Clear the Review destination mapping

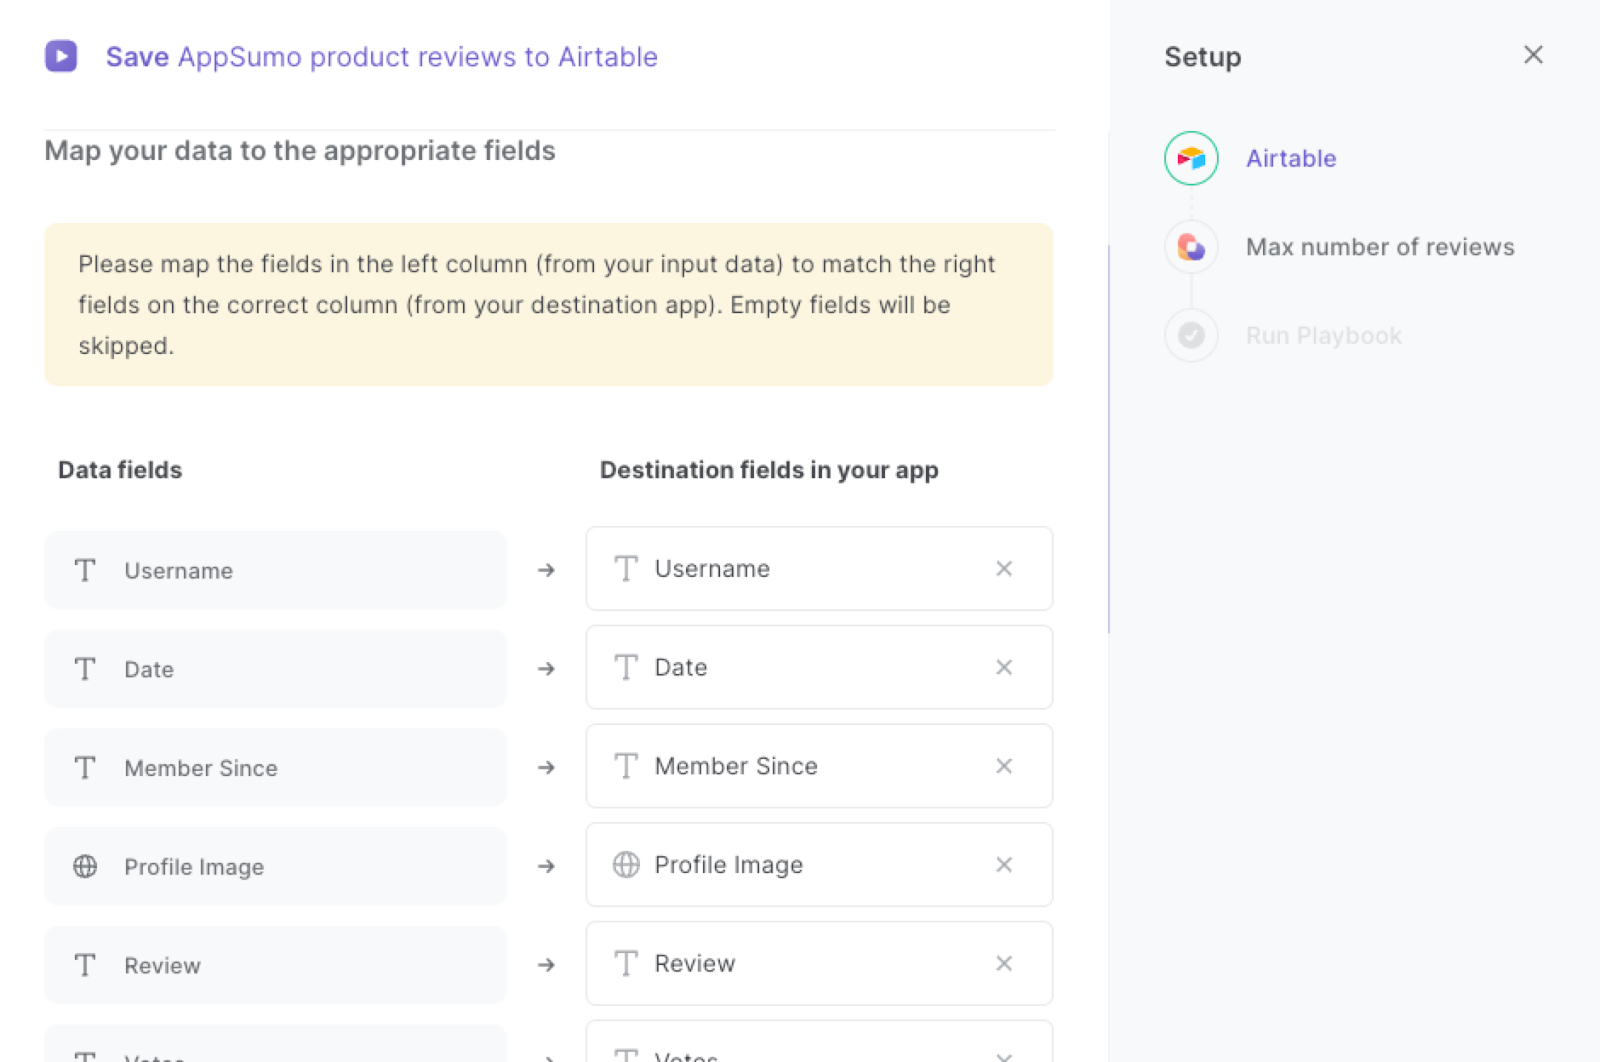[1004, 963]
